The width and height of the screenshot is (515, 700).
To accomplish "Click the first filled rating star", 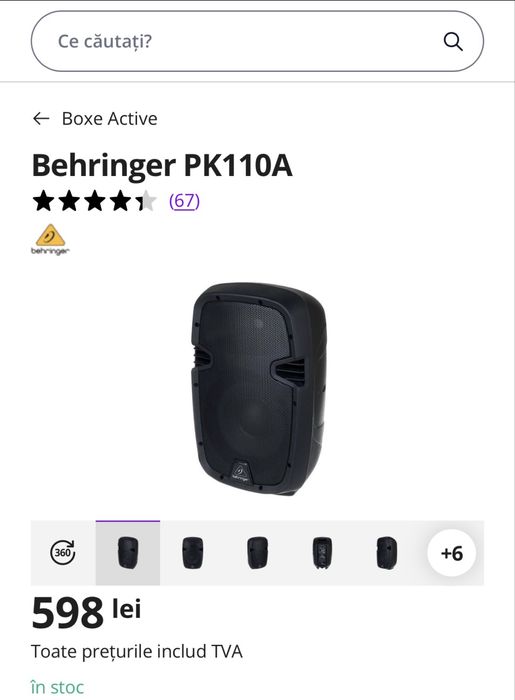I will click(44, 201).
